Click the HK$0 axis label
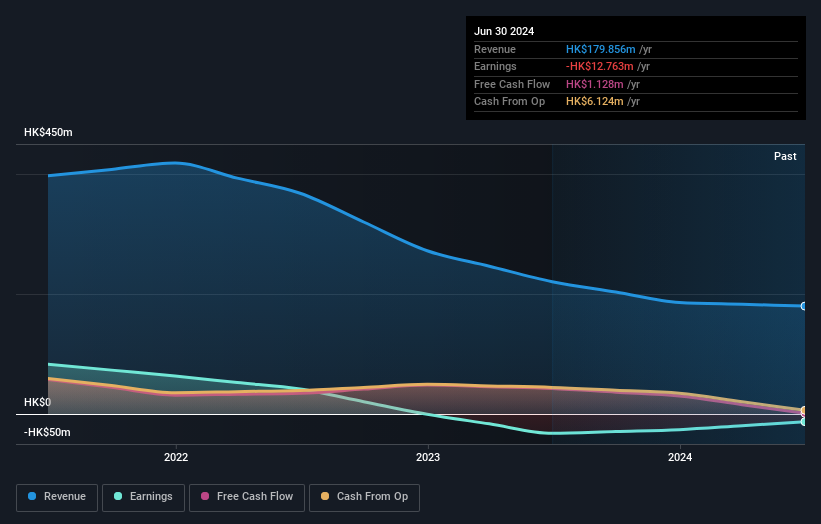 38,402
